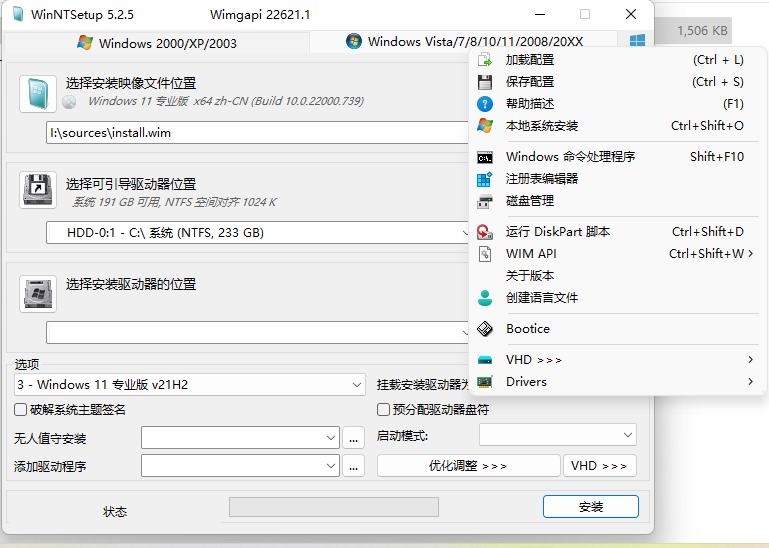Click the 创建语言文件 person icon
Image resolution: width=769 pixels, height=548 pixels.
click(x=485, y=298)
